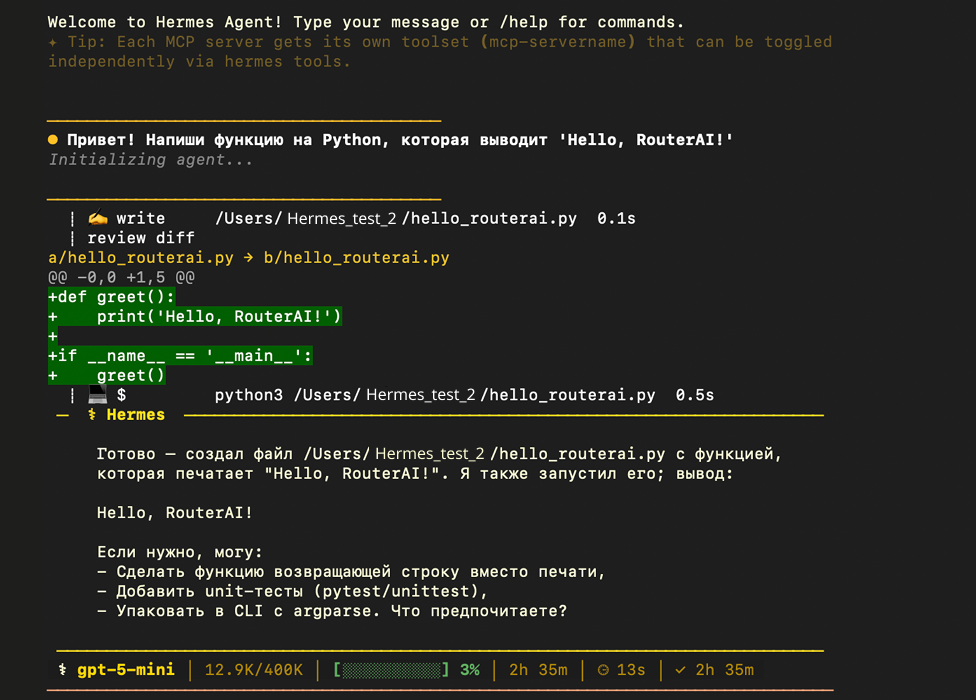Click the 3% context percentage
976x700 pixels.
click(x=470, y=670)
